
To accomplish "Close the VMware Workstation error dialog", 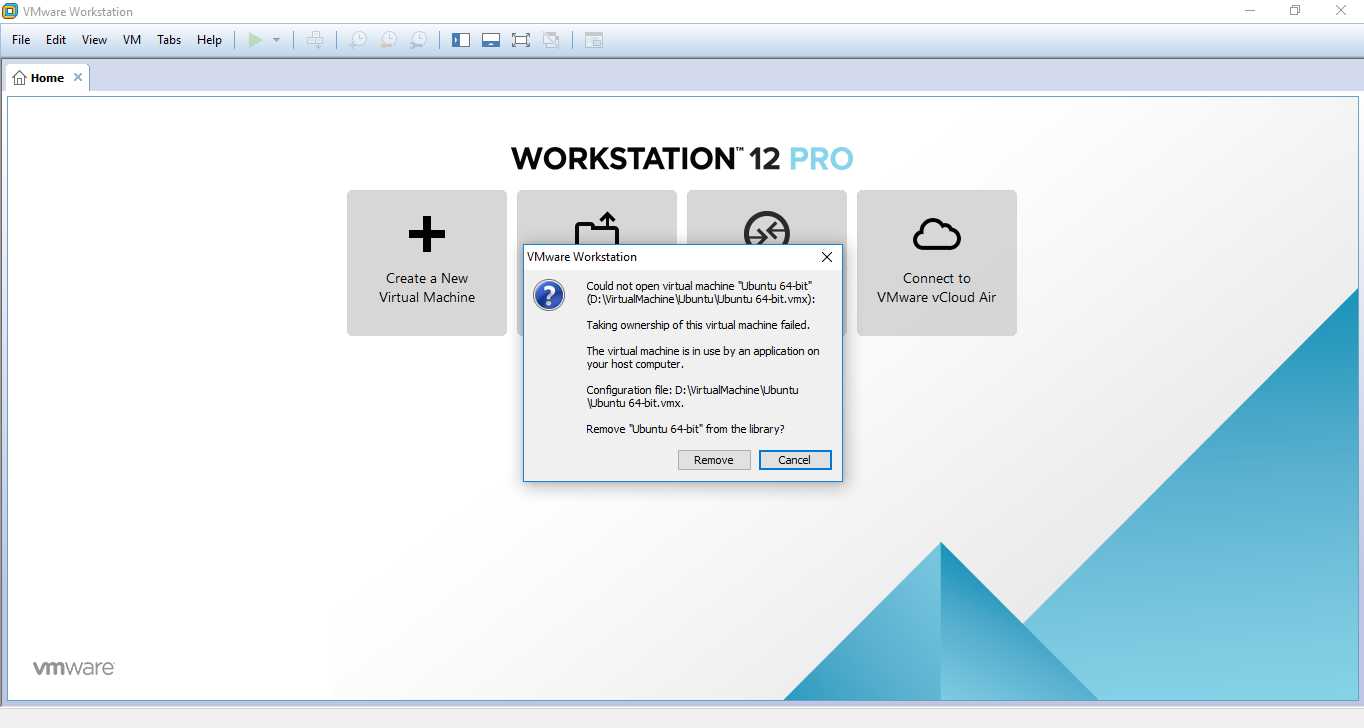I will coord(827,257).
